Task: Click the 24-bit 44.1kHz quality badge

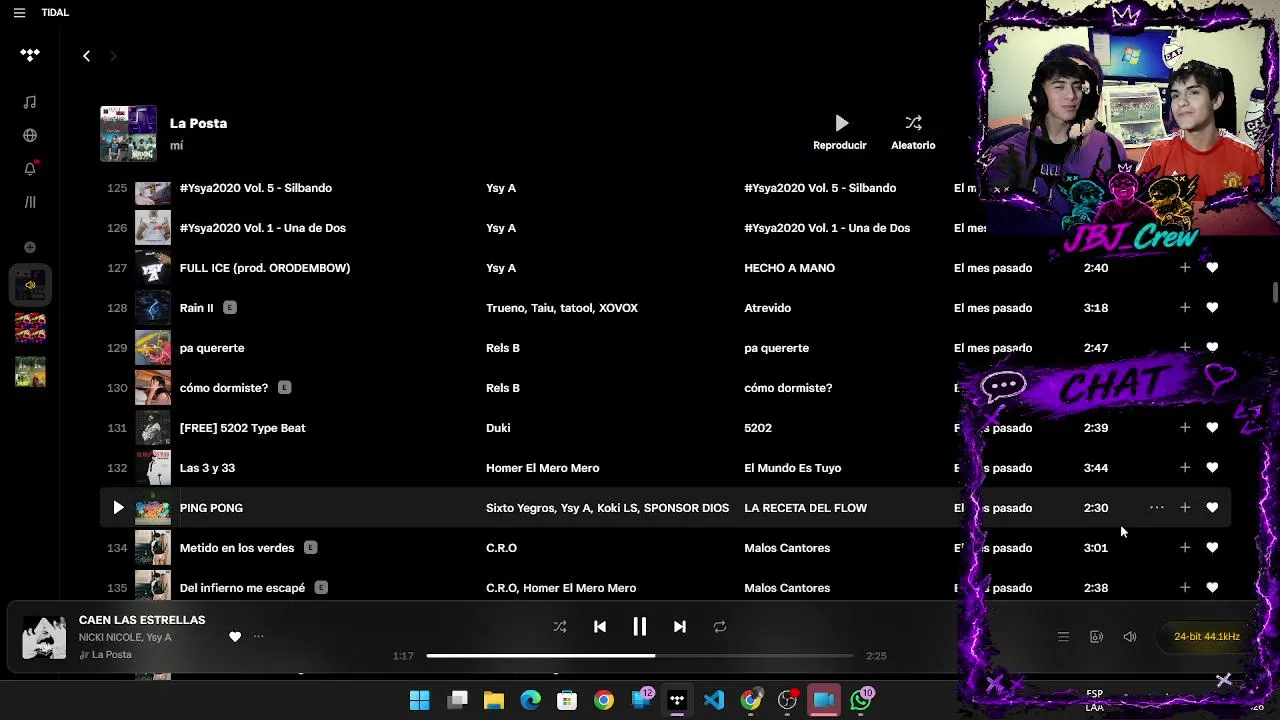Action: tap(1207, 637)
